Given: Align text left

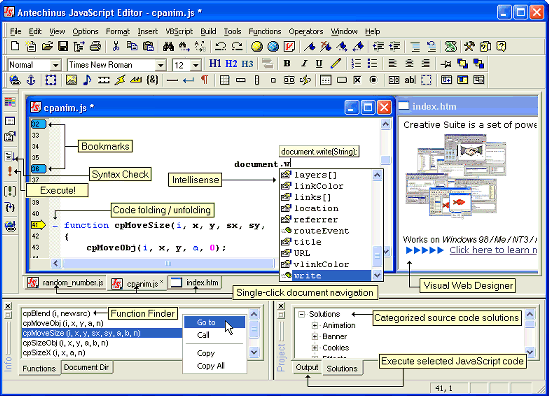Looking at the screenshot, I should [x=393, y=63].
